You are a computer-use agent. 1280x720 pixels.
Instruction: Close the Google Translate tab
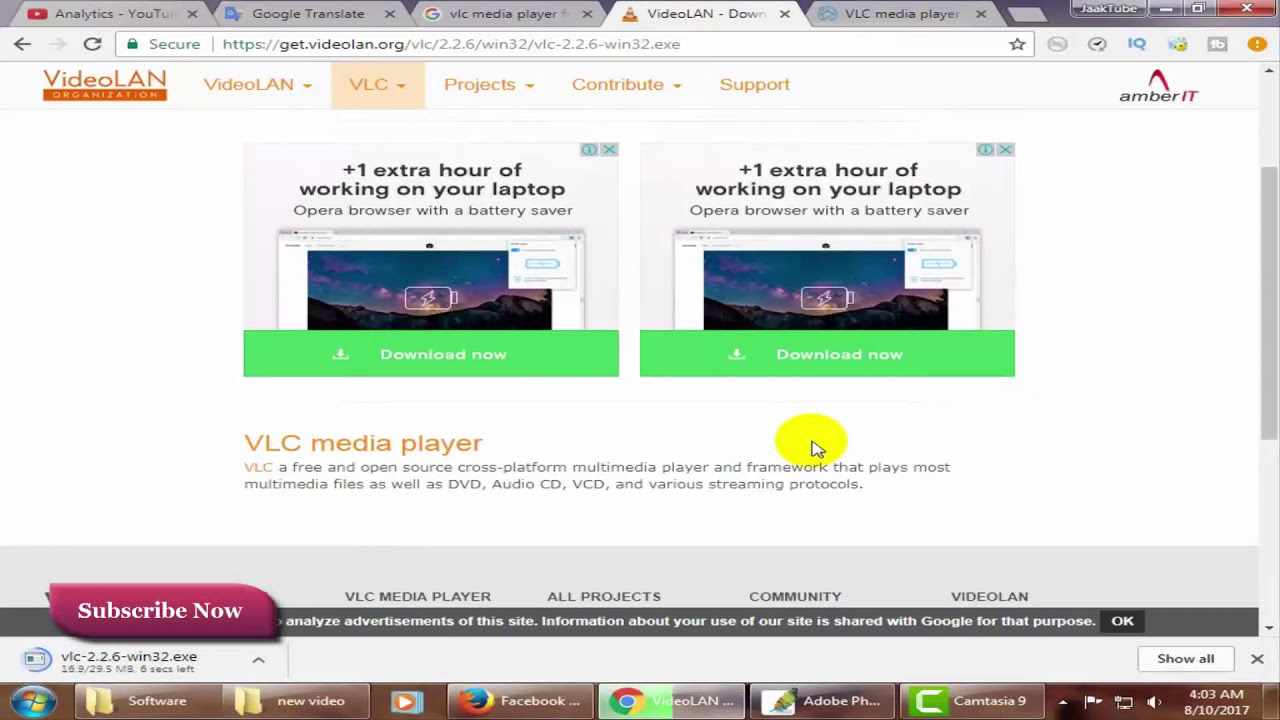click(x=389, y=14)
